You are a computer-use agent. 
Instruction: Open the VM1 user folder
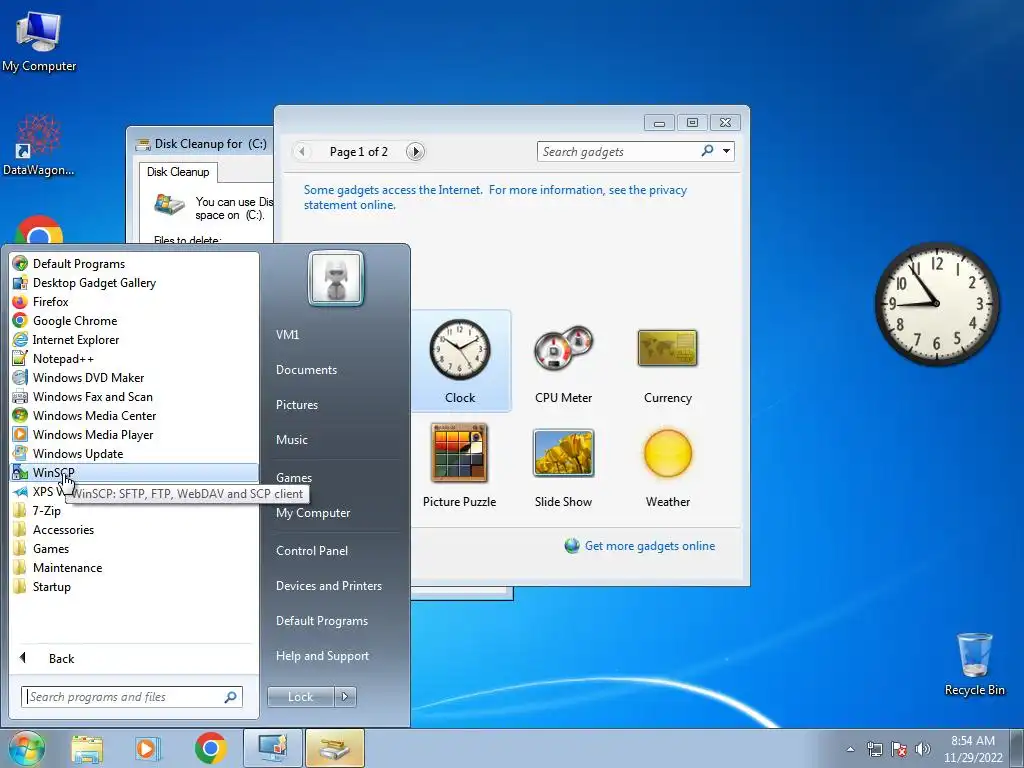tap(287, 334)
